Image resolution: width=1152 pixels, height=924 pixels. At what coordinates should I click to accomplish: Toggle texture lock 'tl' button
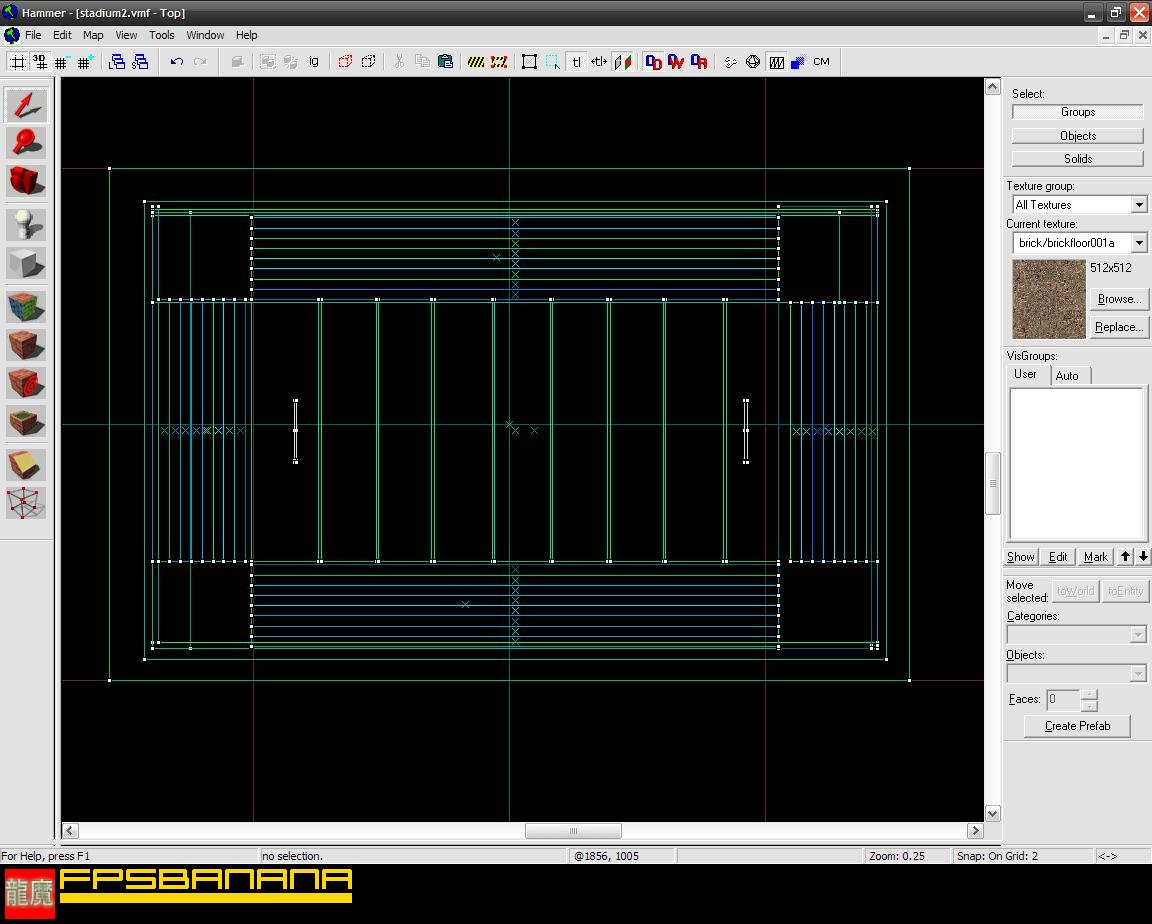click(x=576, y=62)
